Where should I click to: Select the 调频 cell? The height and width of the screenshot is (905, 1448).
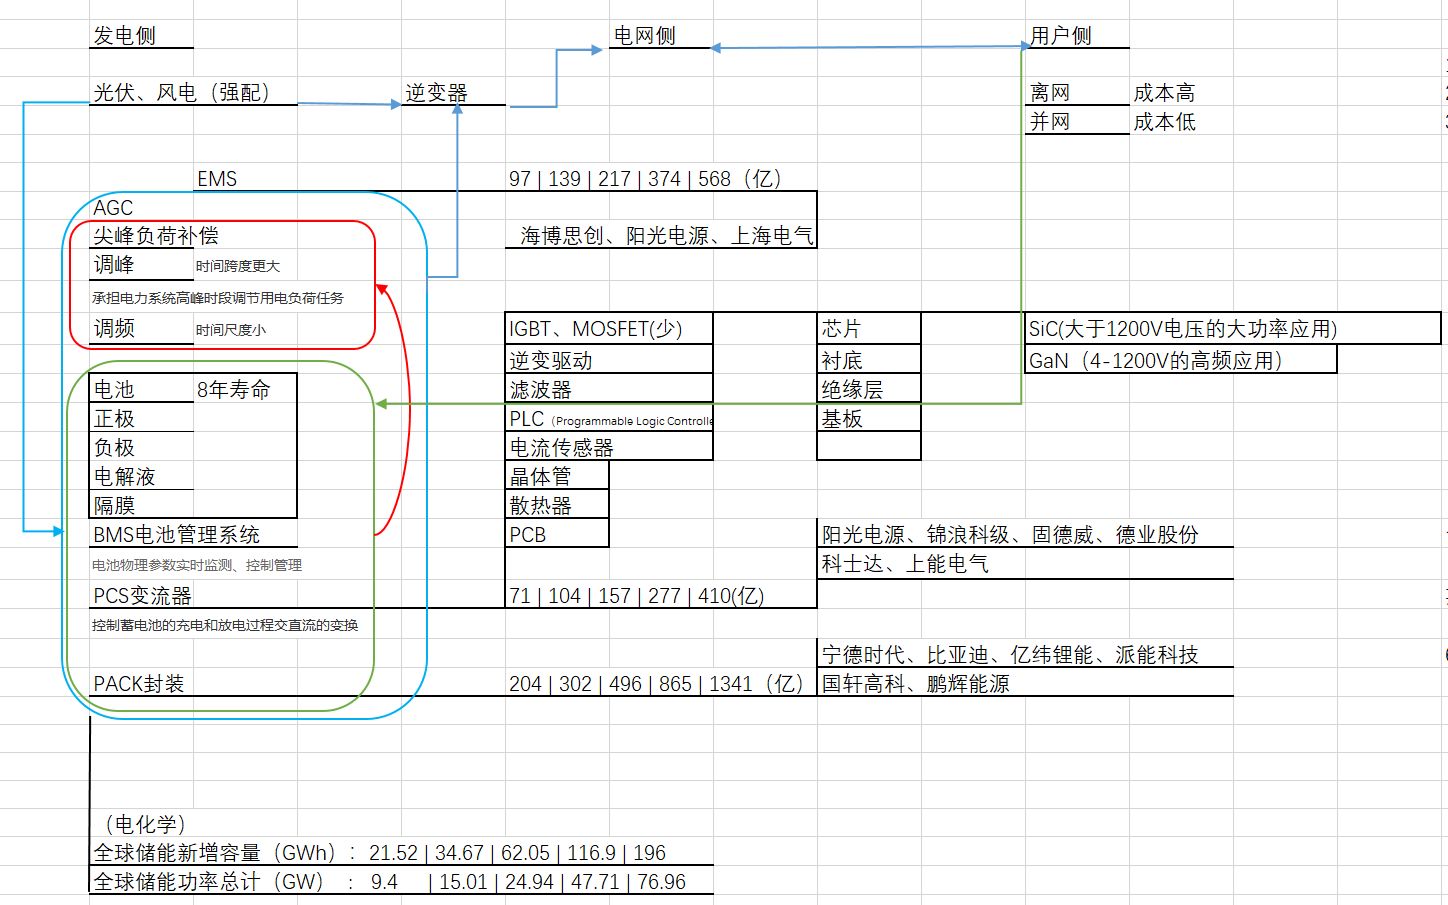click(x=114, y=329)
